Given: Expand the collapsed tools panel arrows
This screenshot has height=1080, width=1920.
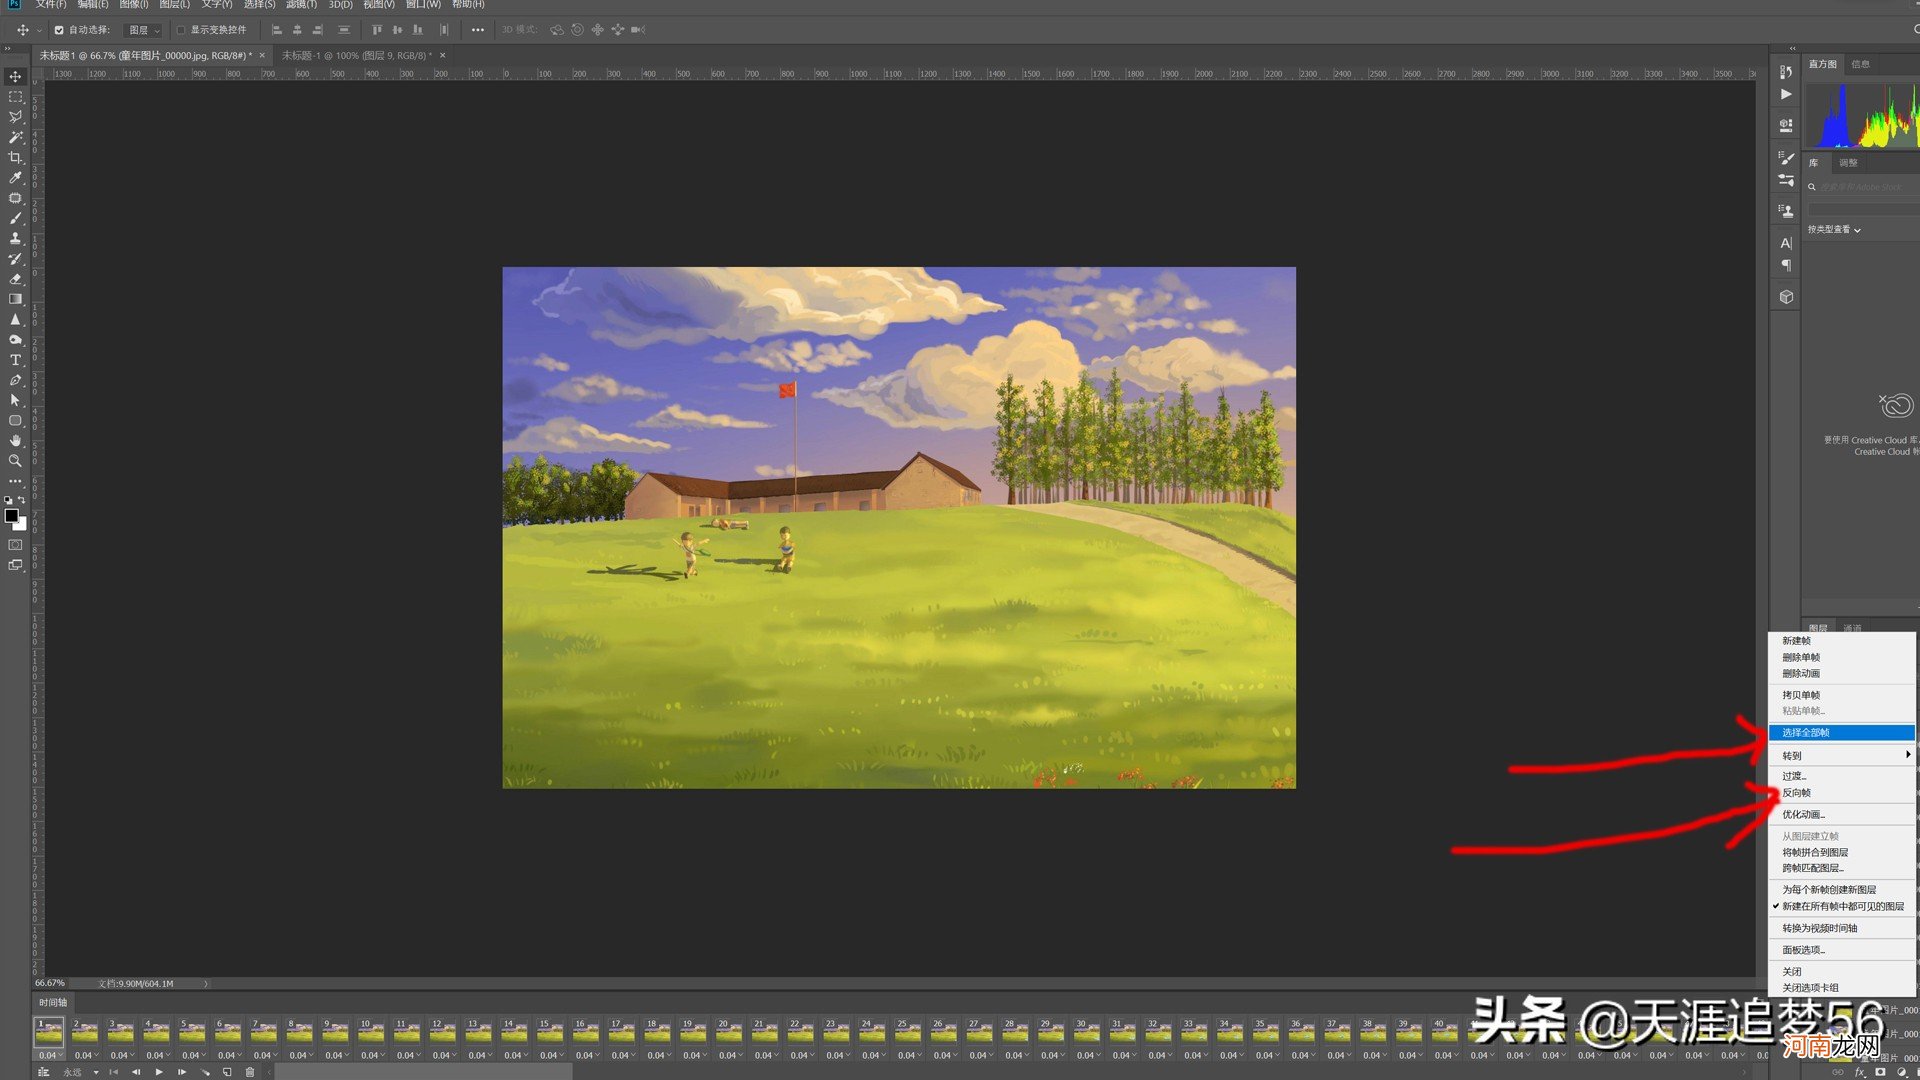Looking at the screenshot, I should click(x=8, y=48).
